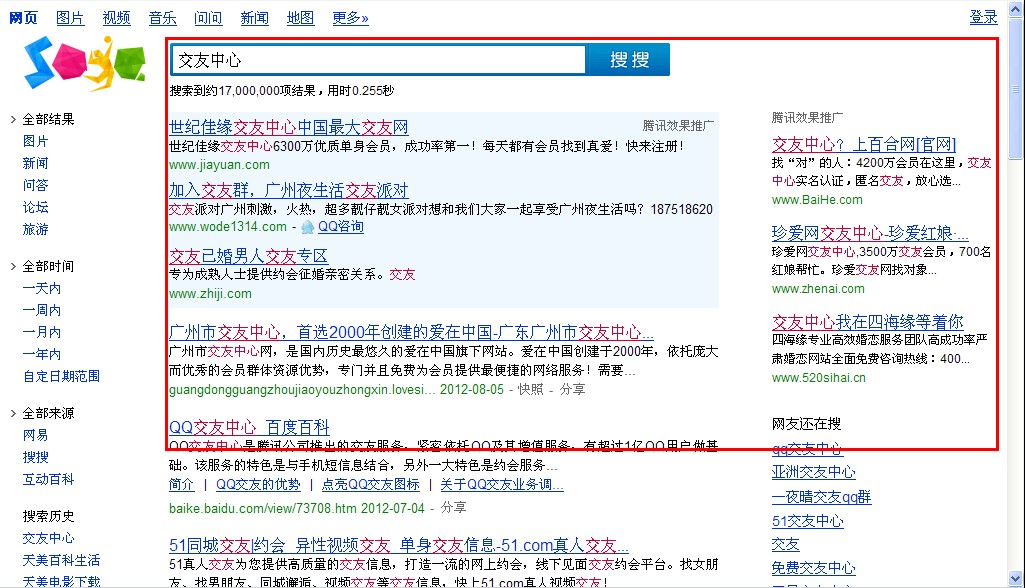Filter results by 图片 in the left sidebar

(x=35, y=141)
